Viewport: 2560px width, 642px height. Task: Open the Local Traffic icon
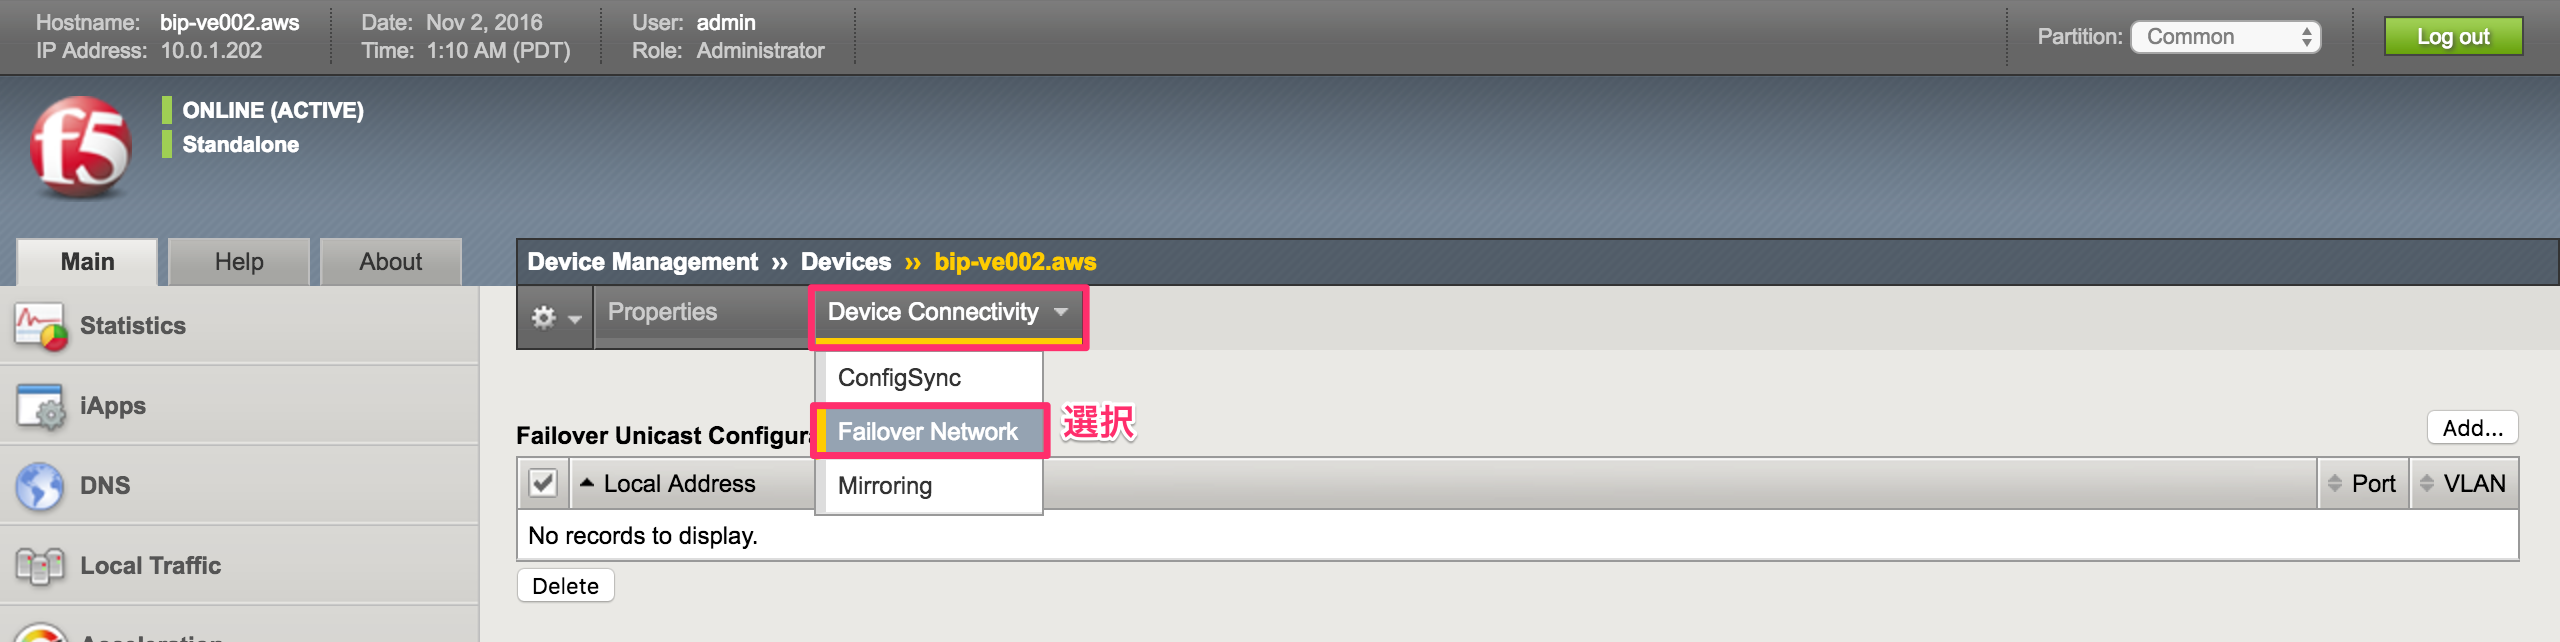[x=40, y=566]
